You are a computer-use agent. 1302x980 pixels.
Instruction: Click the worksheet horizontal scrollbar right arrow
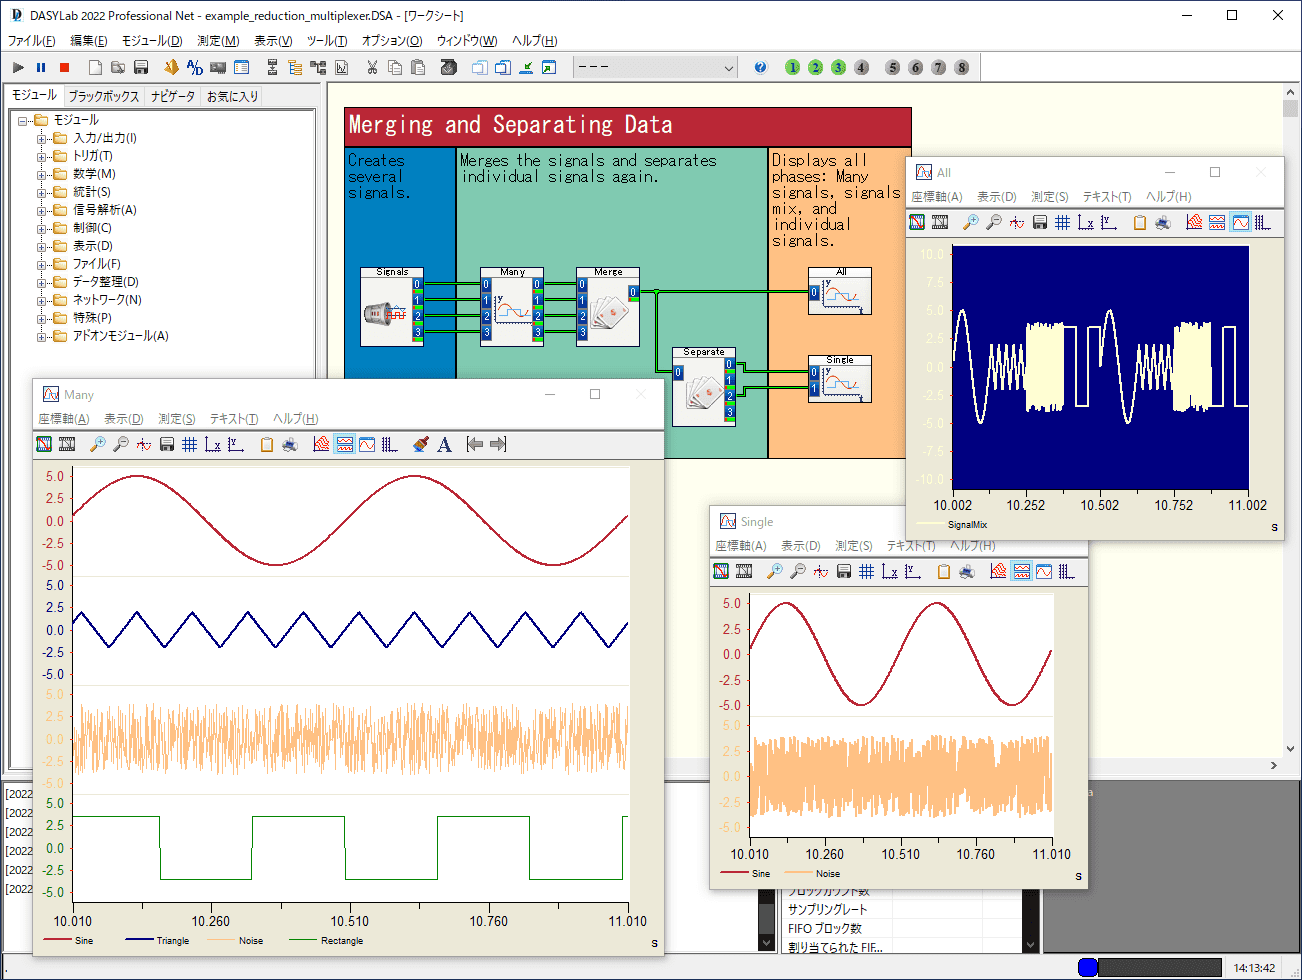[1274, 765]
